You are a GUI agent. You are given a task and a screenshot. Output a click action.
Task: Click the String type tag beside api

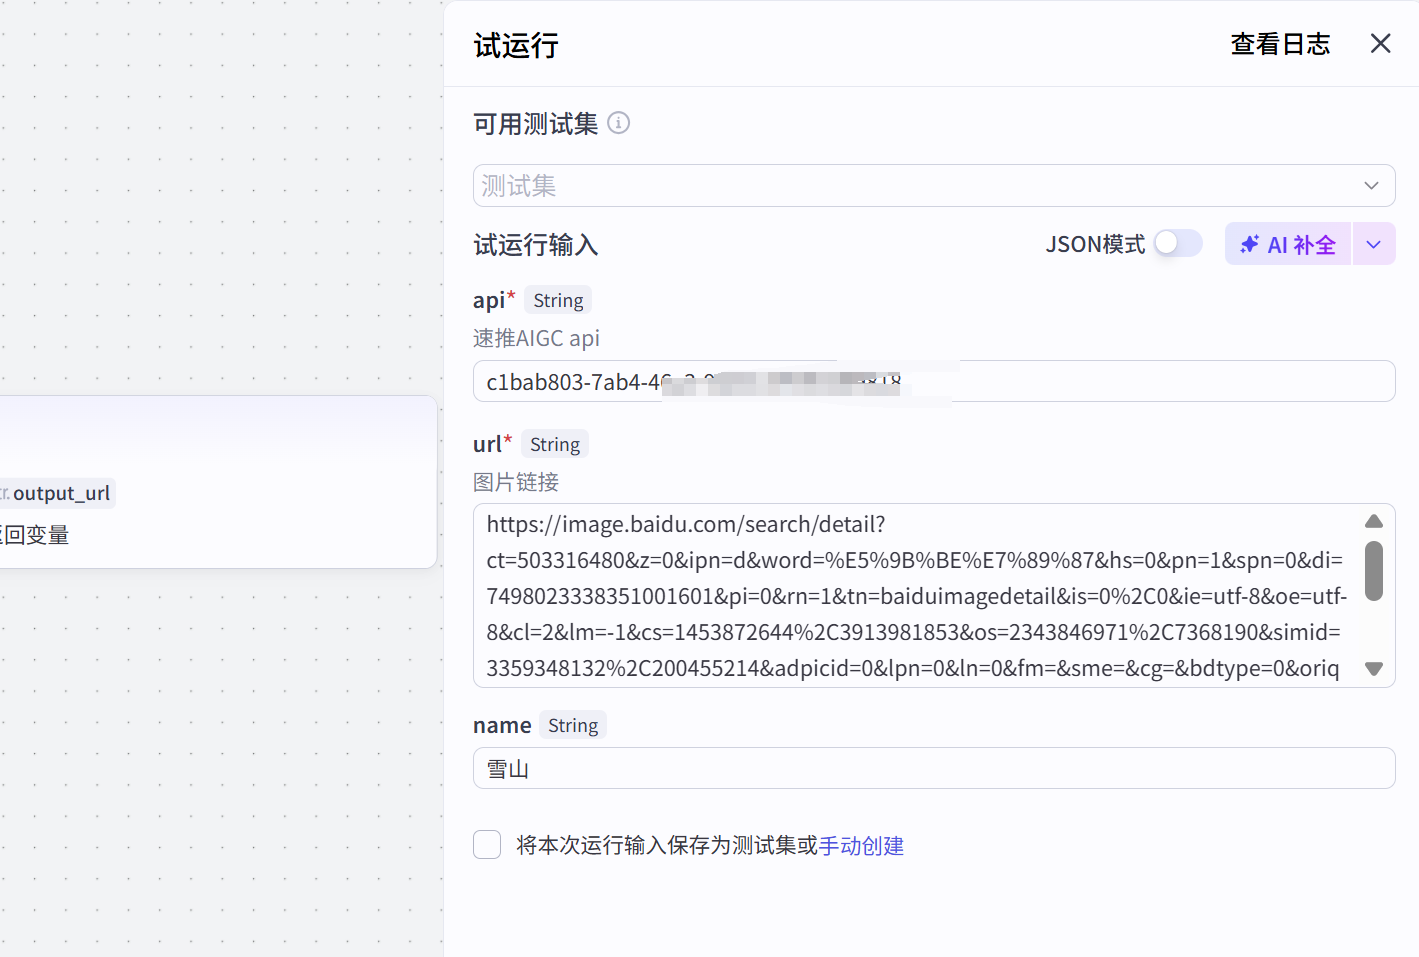pos(558,301)
